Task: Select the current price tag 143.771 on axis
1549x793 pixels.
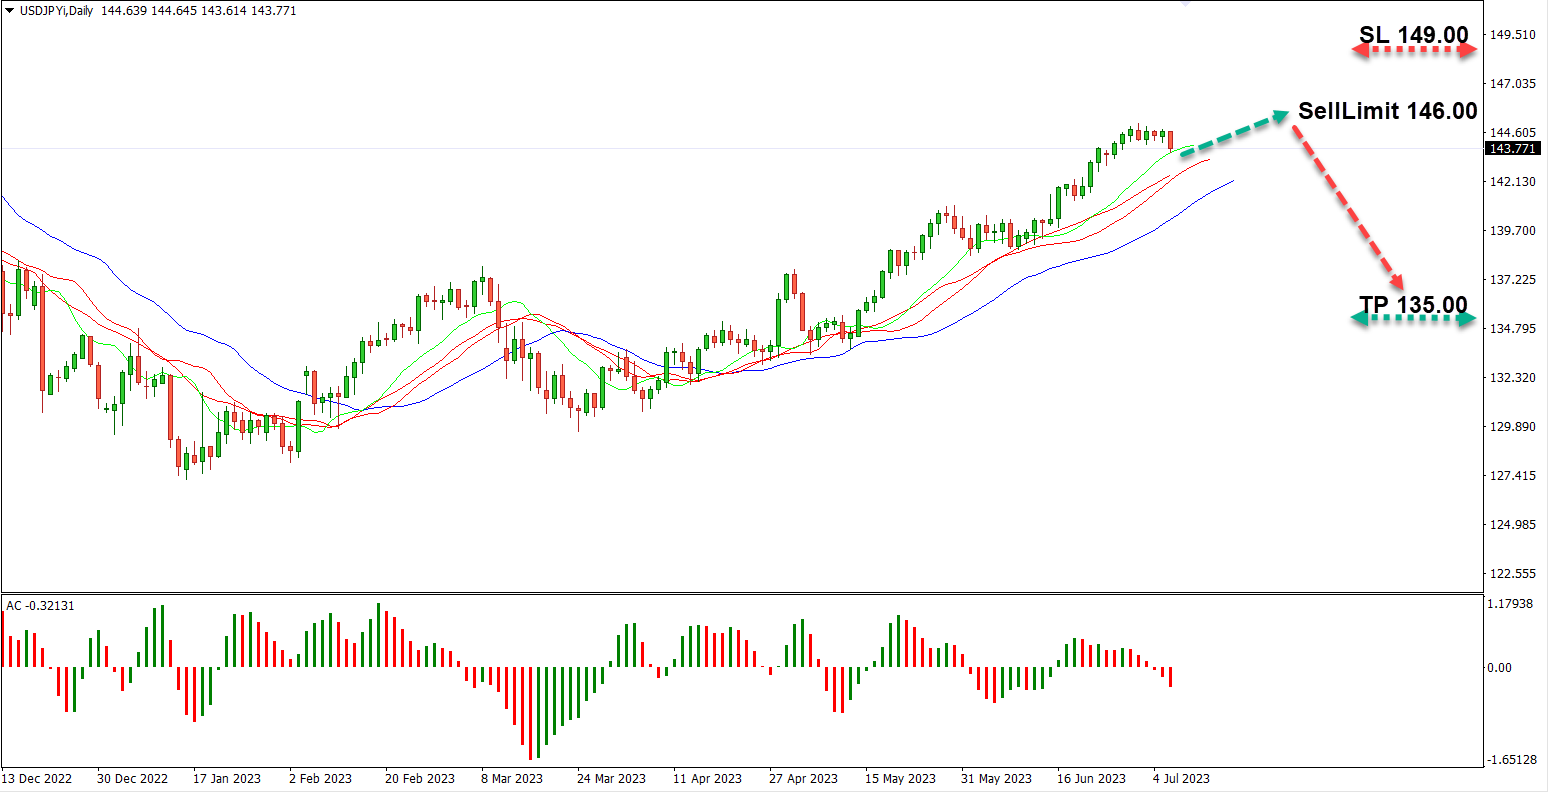Action: coord(1513,149)
